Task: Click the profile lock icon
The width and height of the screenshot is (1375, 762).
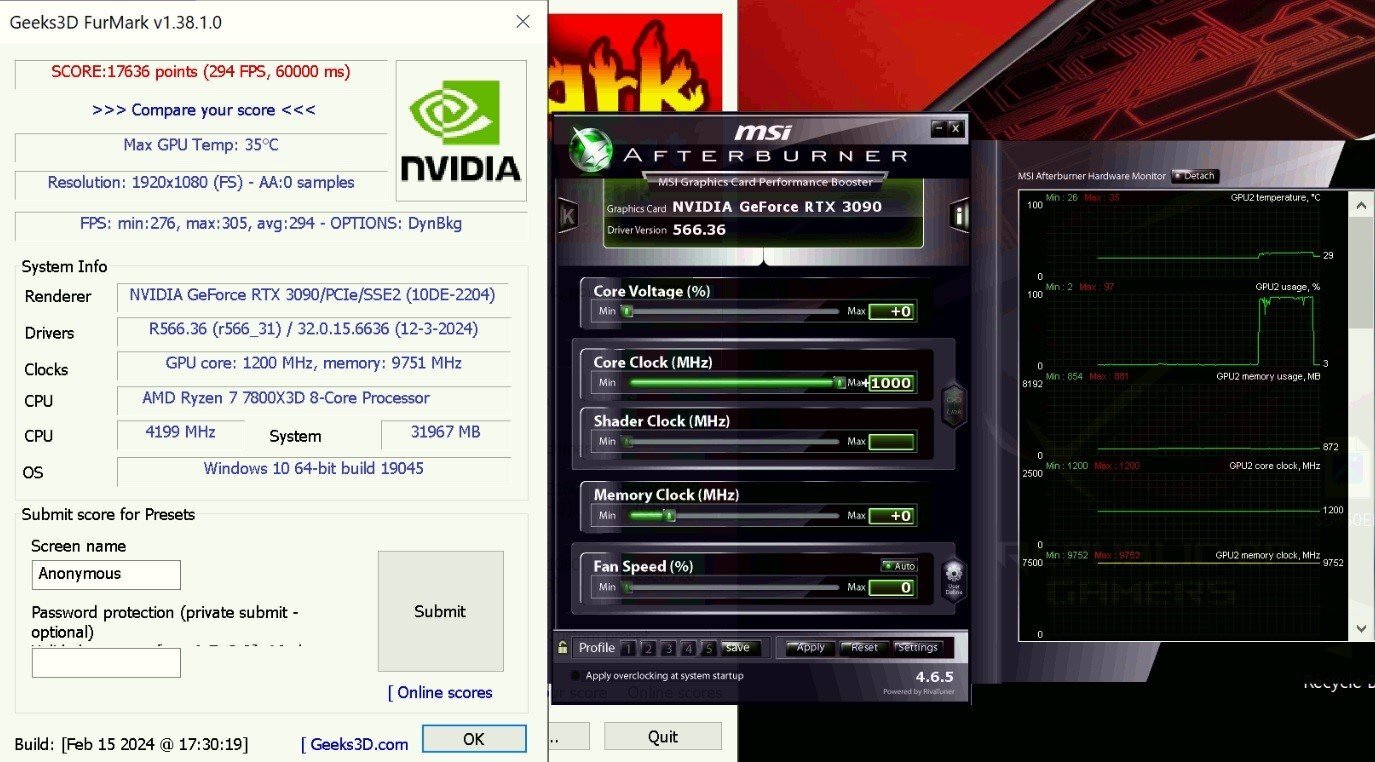Action: point(564,647)
